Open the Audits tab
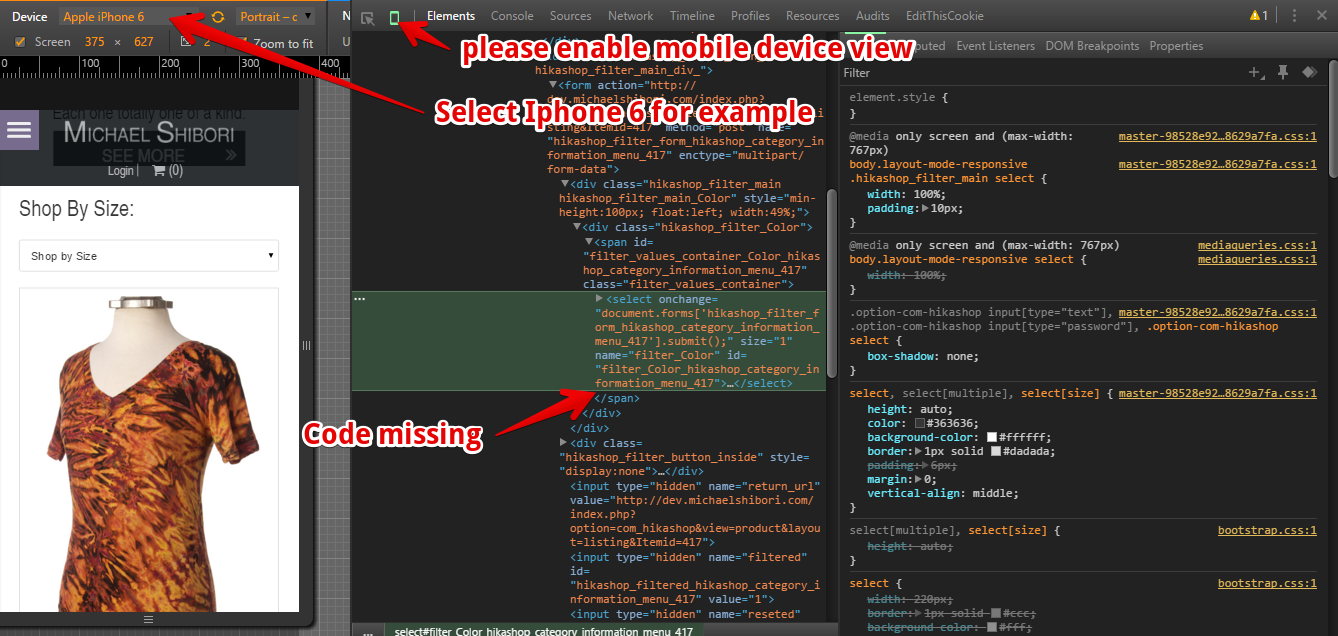This screenshot has height=636, width=1338. coord(873,16)
